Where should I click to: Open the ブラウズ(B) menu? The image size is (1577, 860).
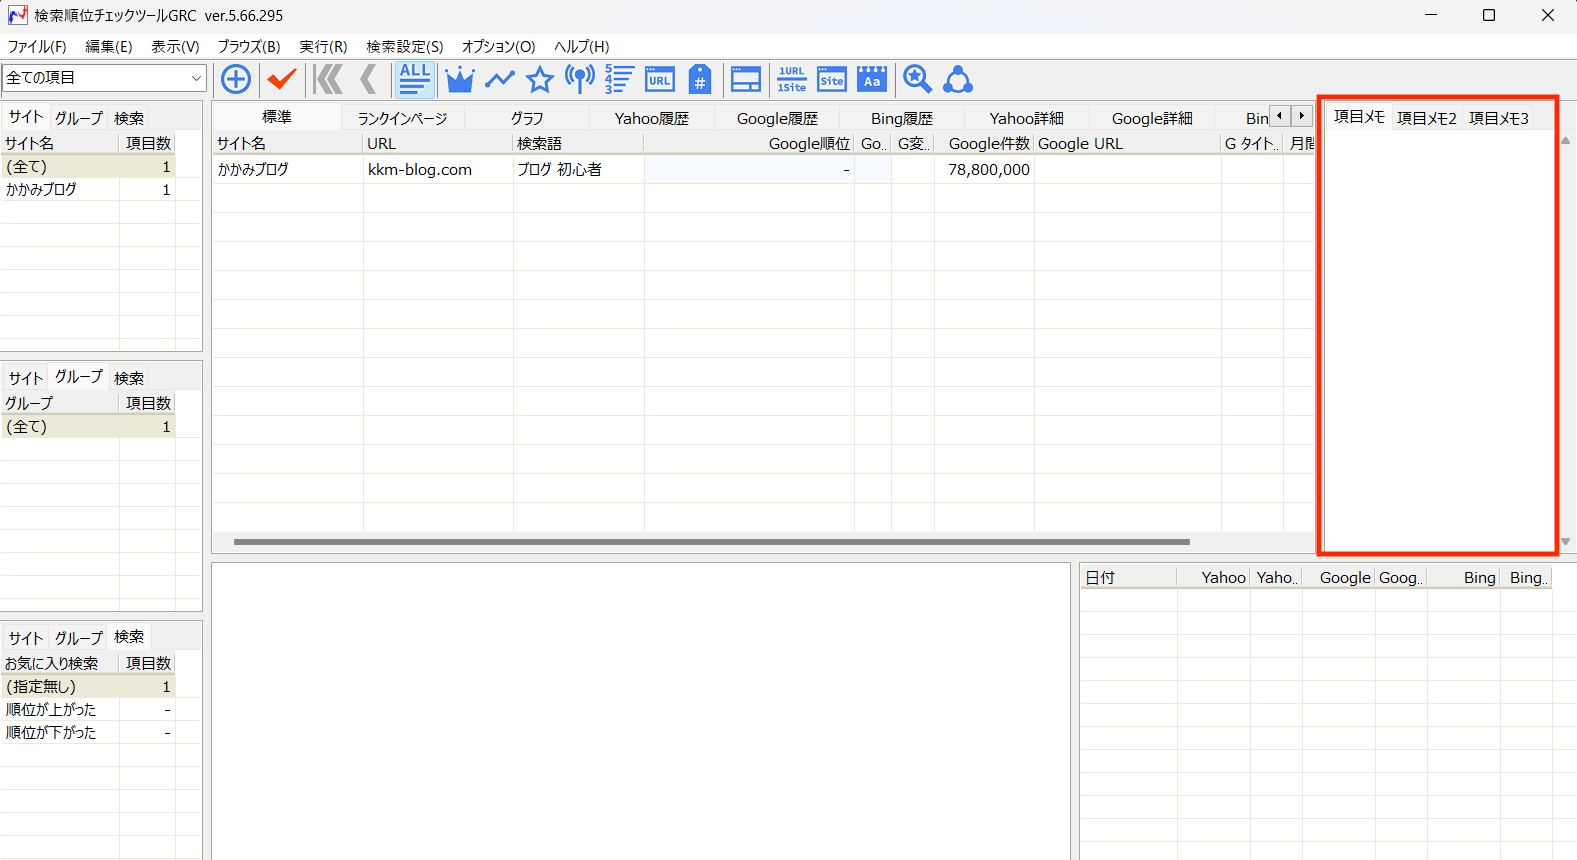249,47
